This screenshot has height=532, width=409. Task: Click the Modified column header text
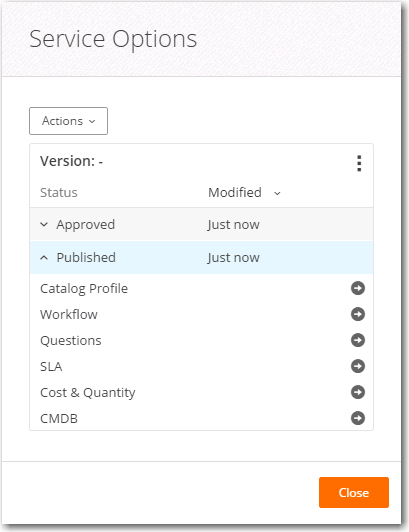235,192
